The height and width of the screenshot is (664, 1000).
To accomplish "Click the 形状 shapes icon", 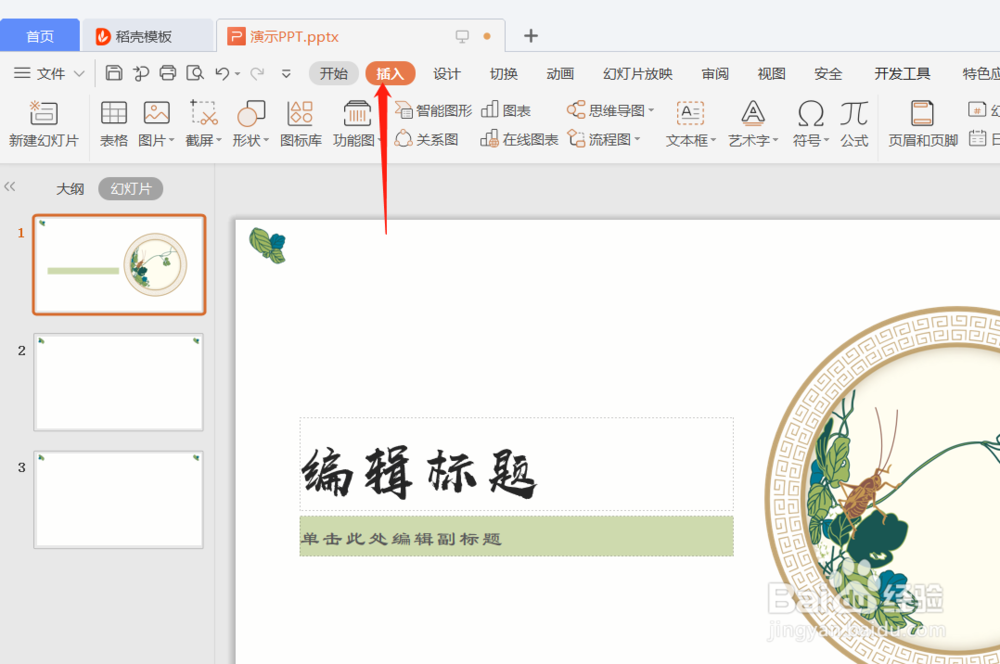I will coord(251,114).
